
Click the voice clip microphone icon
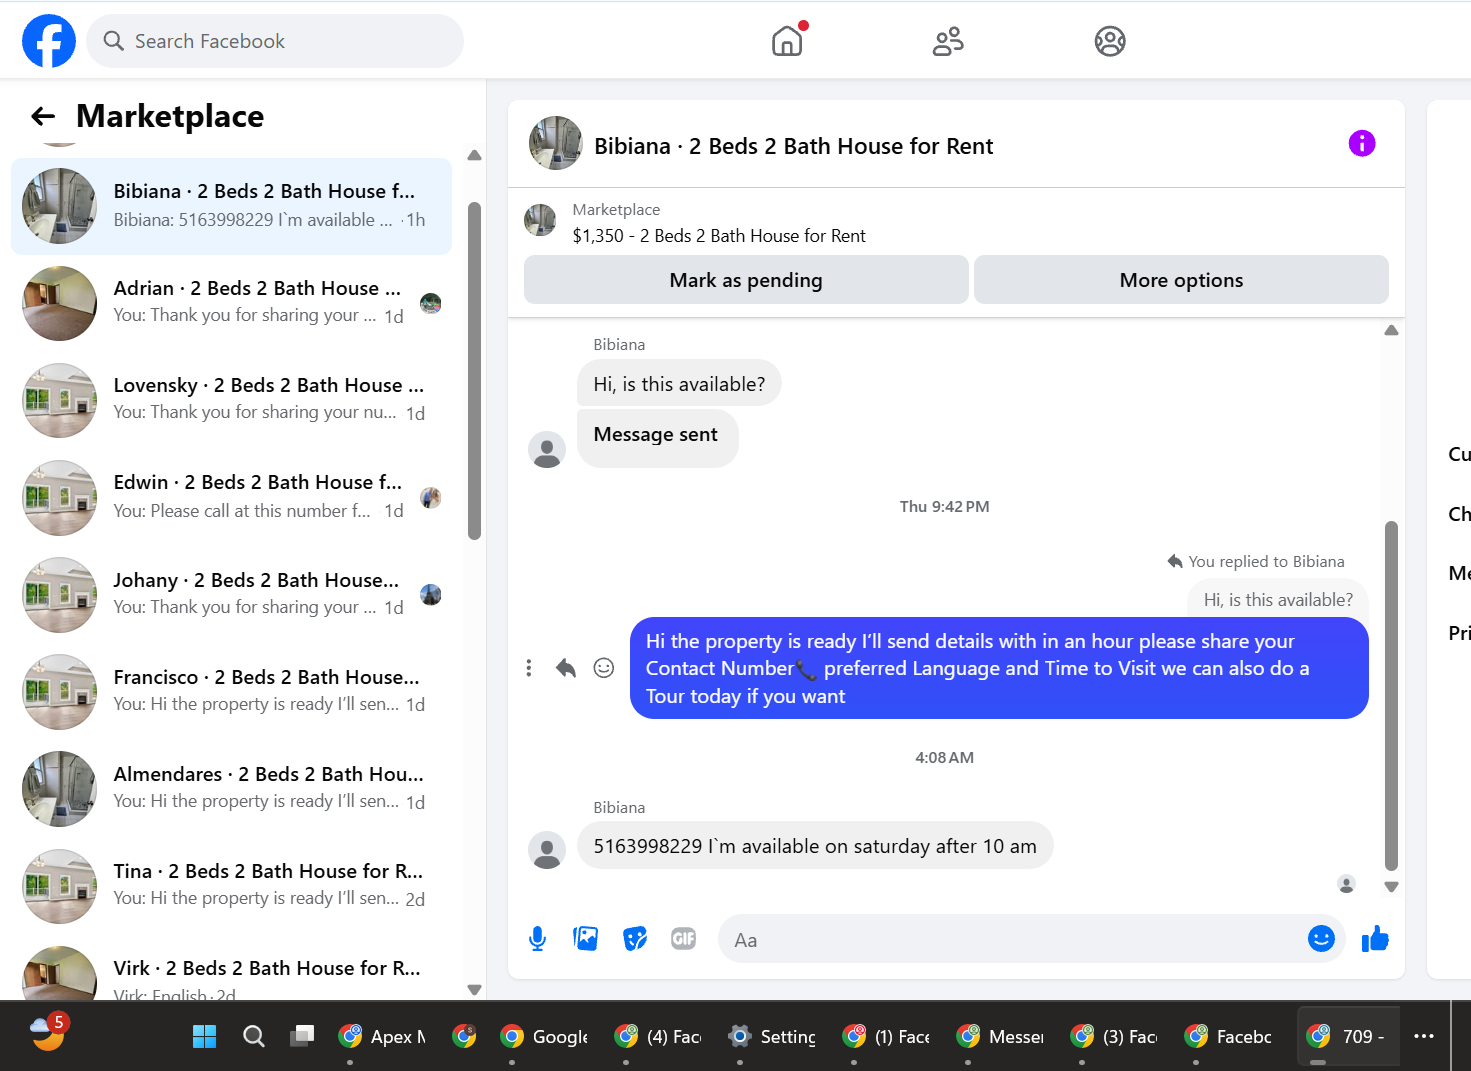(x=537, y=938)
